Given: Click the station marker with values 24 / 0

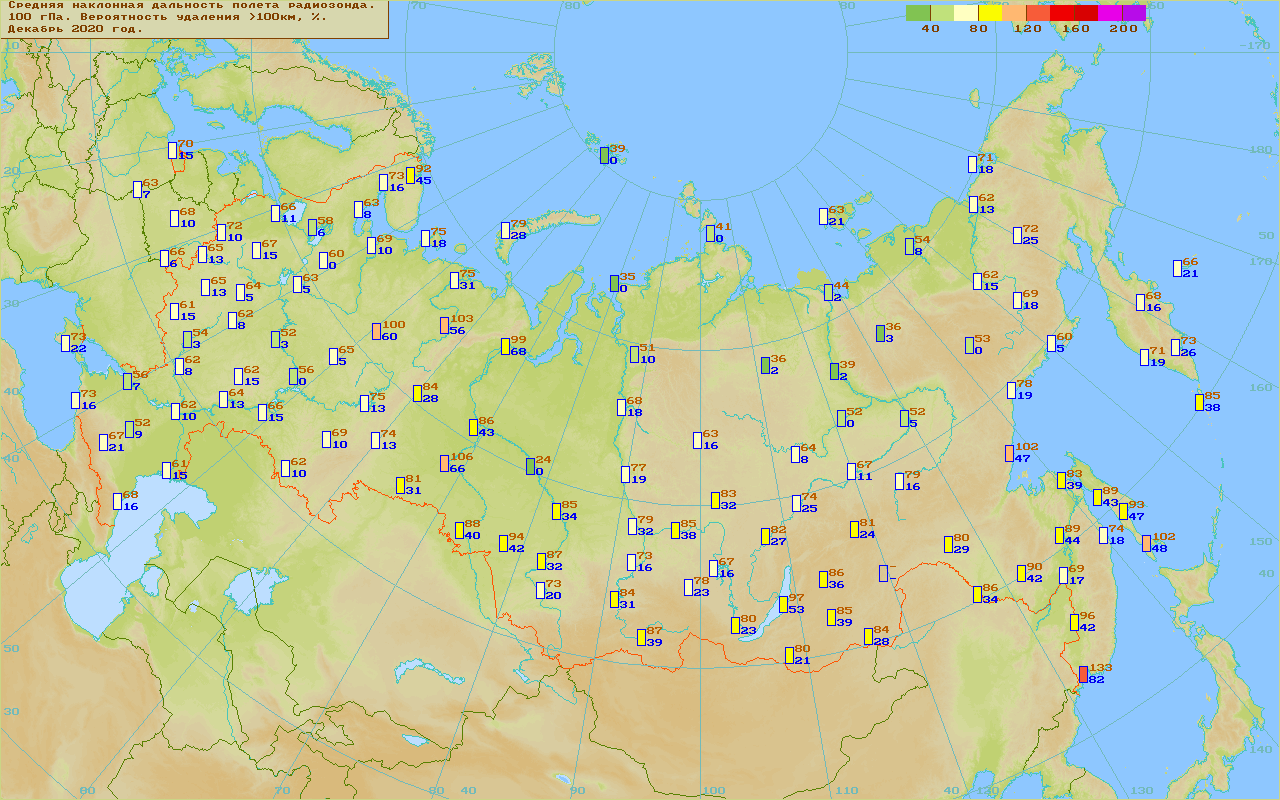Looking at the screenshot, I should pos(531,466).
